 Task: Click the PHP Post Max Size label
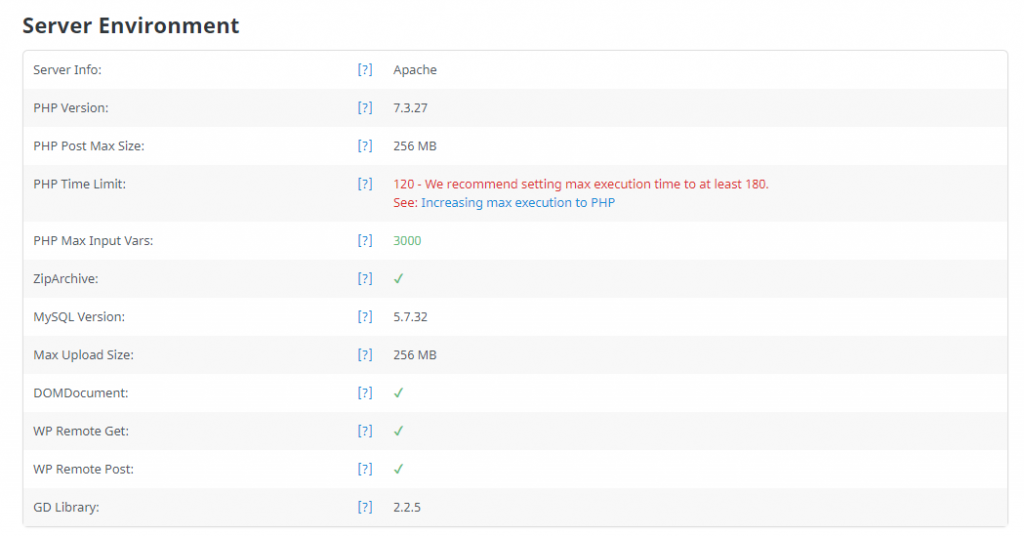[x=89, y=146]
